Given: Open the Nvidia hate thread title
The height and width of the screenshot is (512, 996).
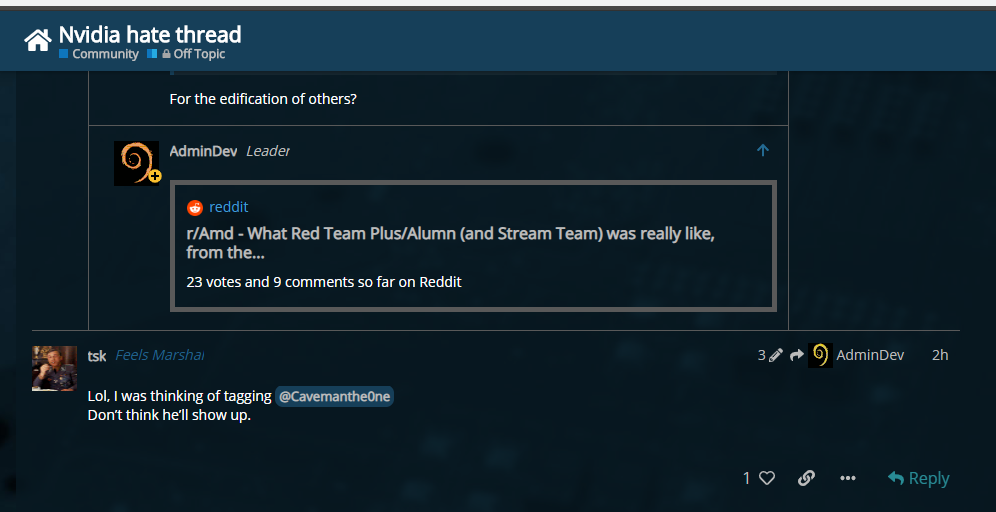Looking at the screenshot, I should pos(150,34).
